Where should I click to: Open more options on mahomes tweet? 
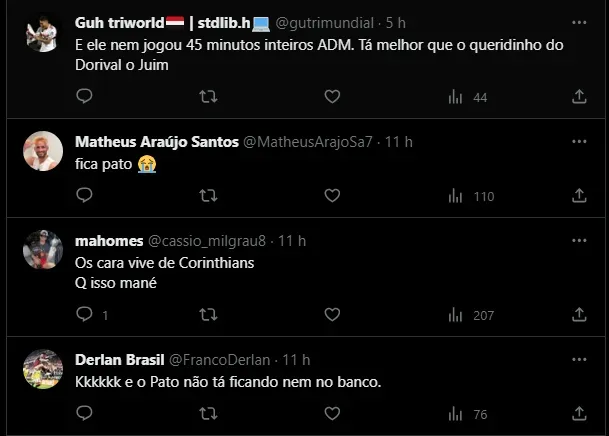579,241
